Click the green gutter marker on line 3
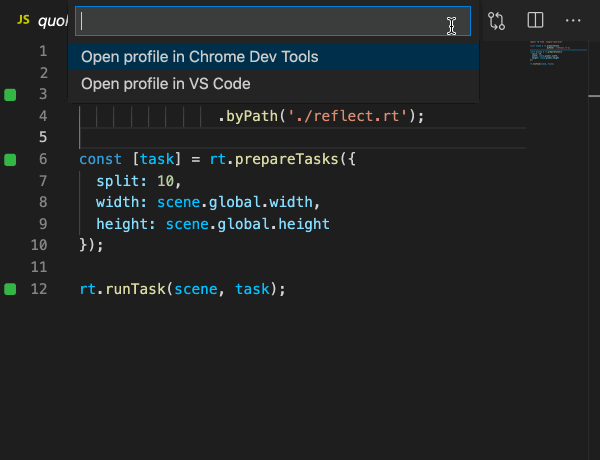The height and width of the screenshot is (460, 600). 11,94
